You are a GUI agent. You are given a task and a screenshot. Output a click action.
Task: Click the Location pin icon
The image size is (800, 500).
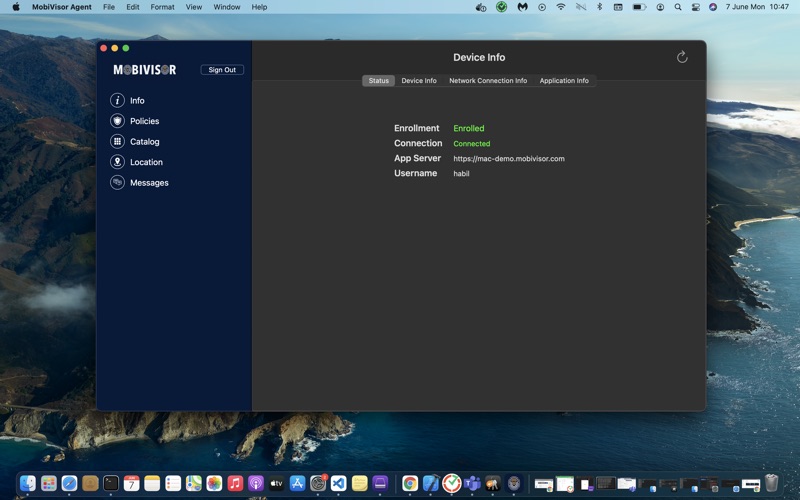coord(117,162)
